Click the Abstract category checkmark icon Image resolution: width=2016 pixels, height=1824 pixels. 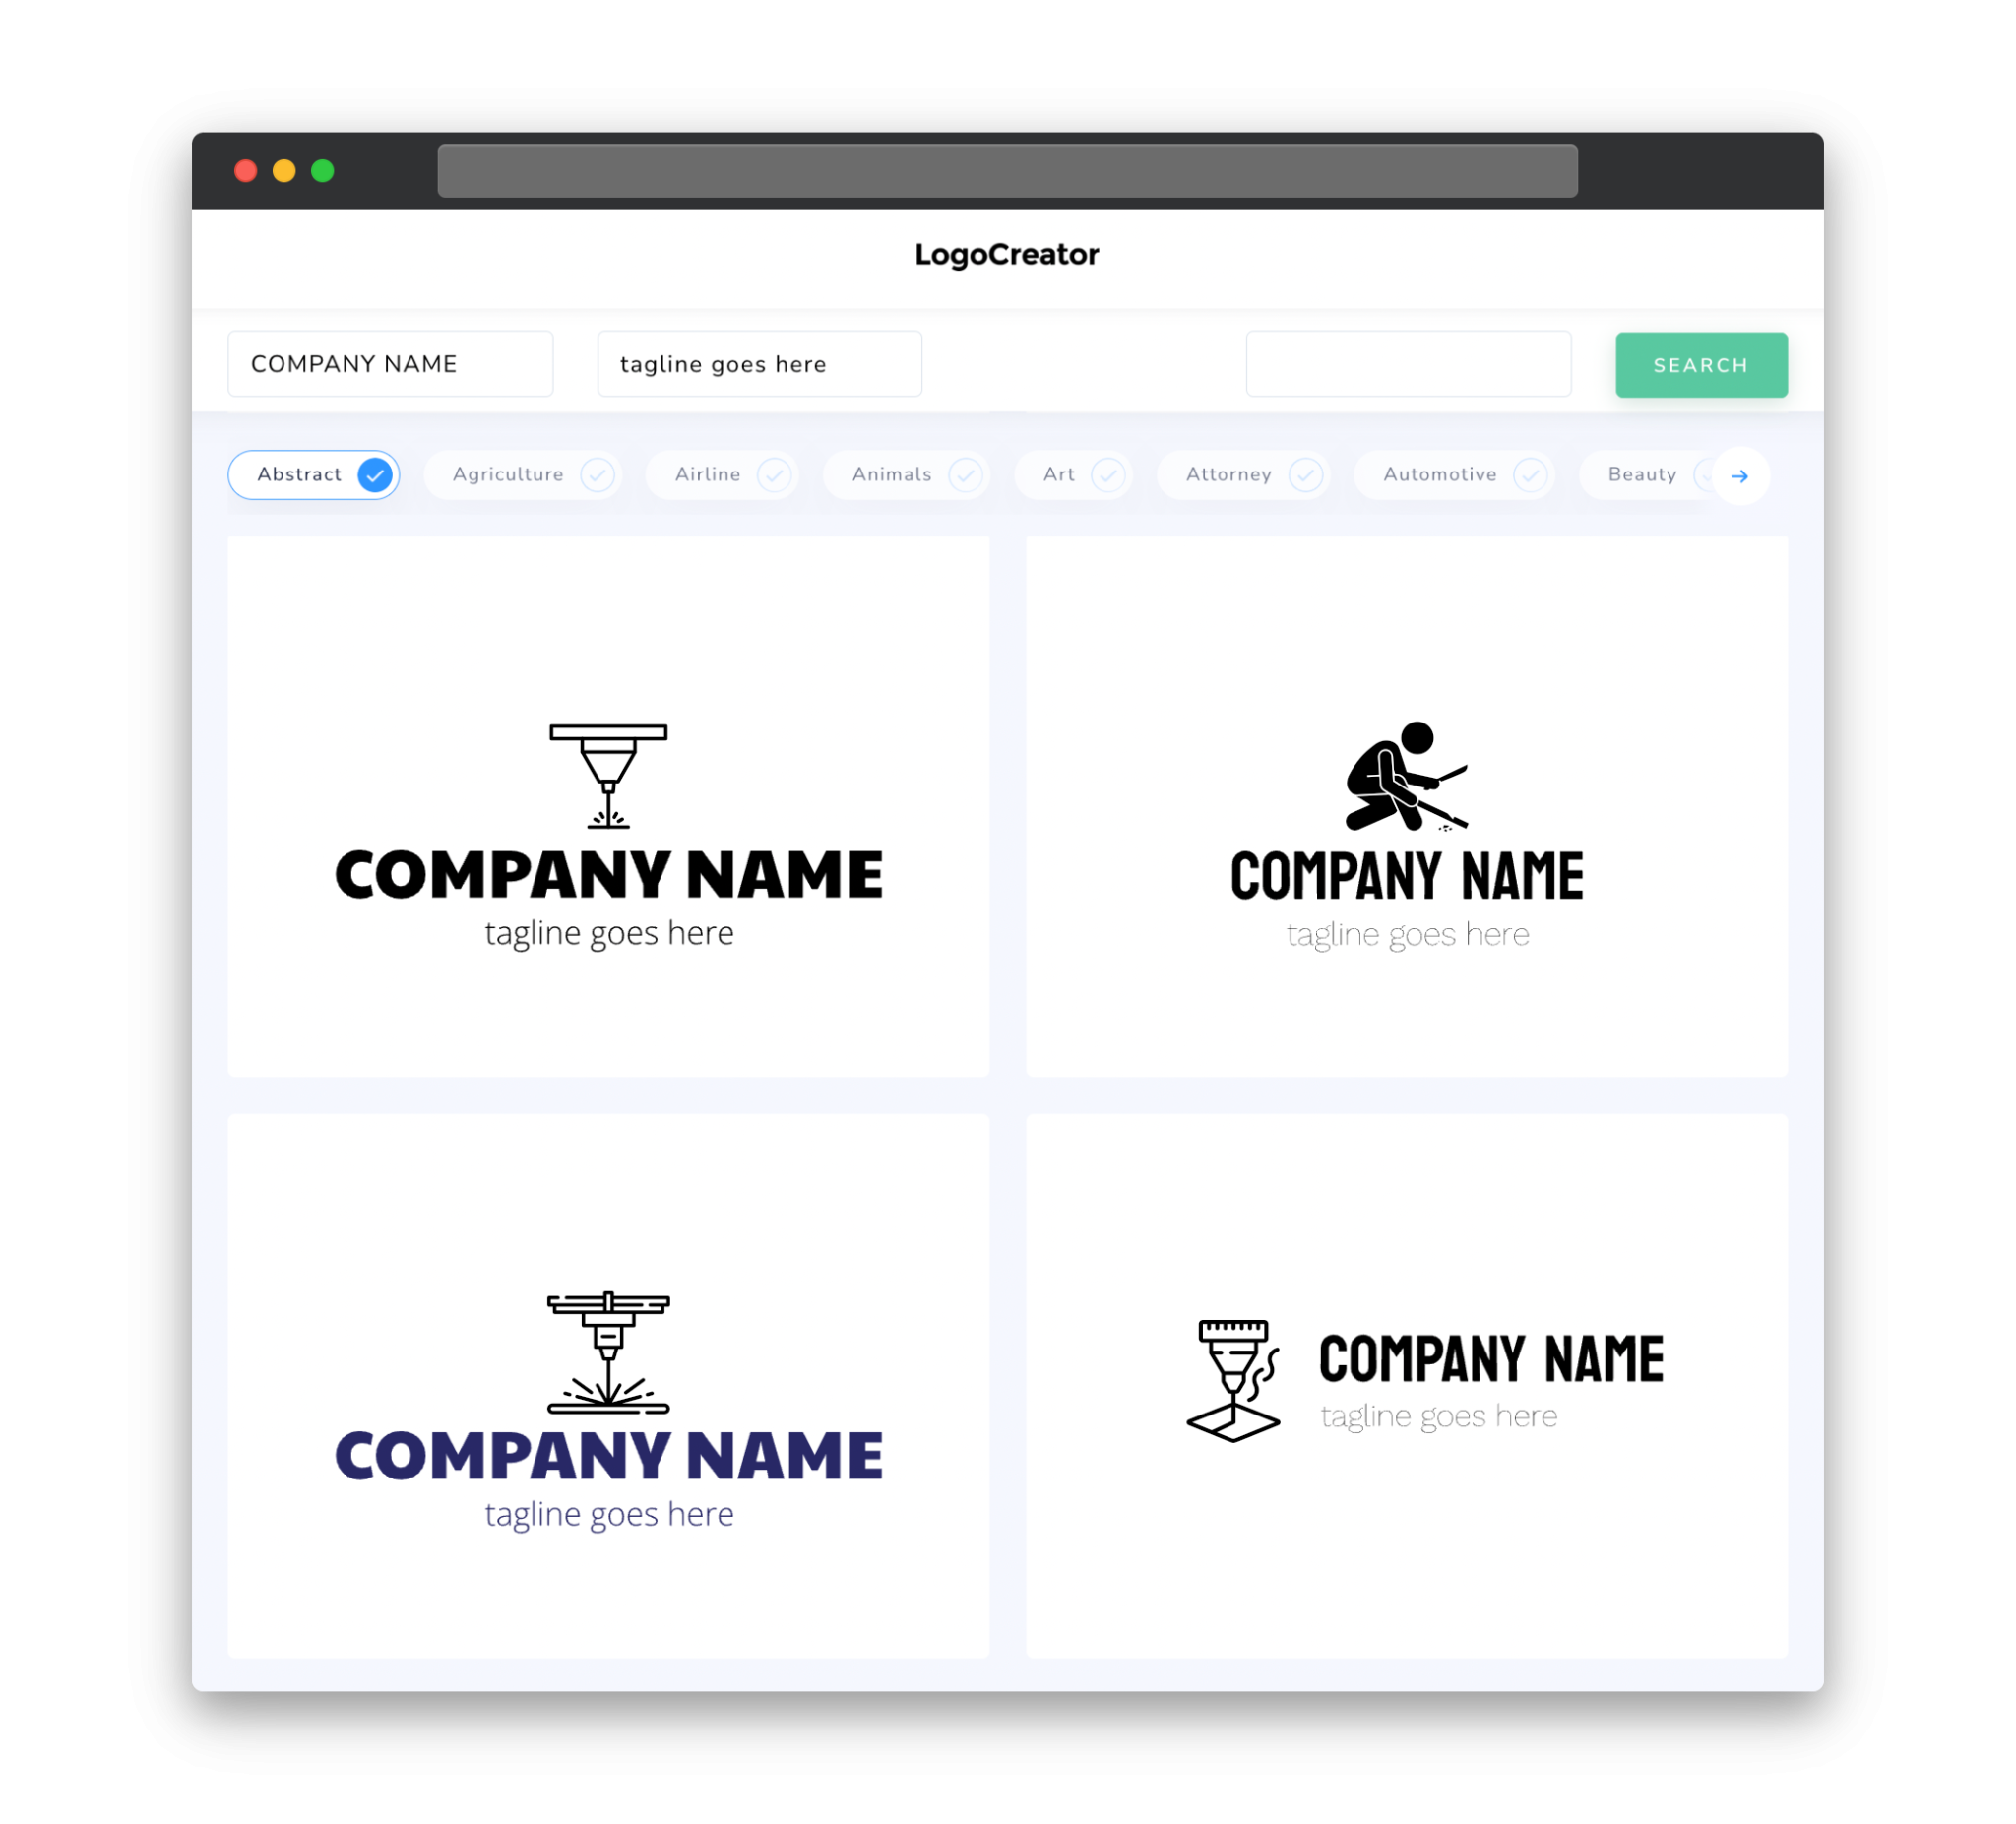376,474
